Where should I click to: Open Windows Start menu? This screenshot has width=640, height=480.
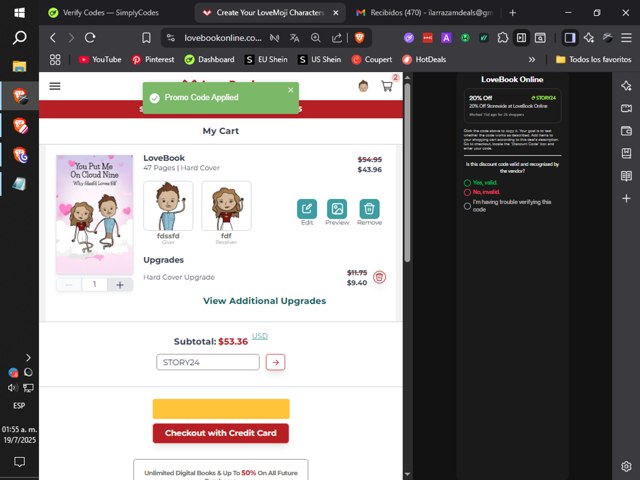19,13
